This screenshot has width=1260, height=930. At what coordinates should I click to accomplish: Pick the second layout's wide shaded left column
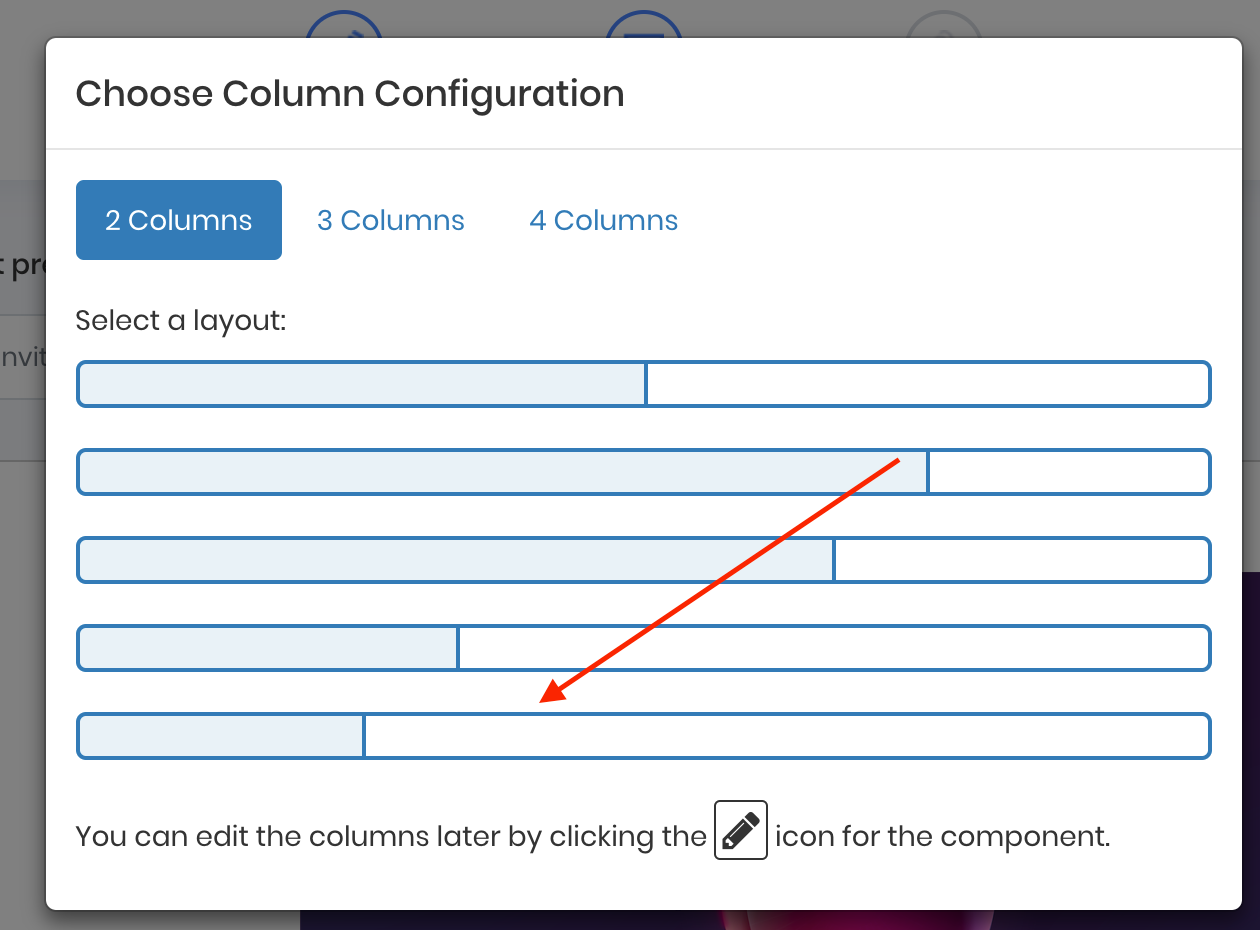(503, 472)
